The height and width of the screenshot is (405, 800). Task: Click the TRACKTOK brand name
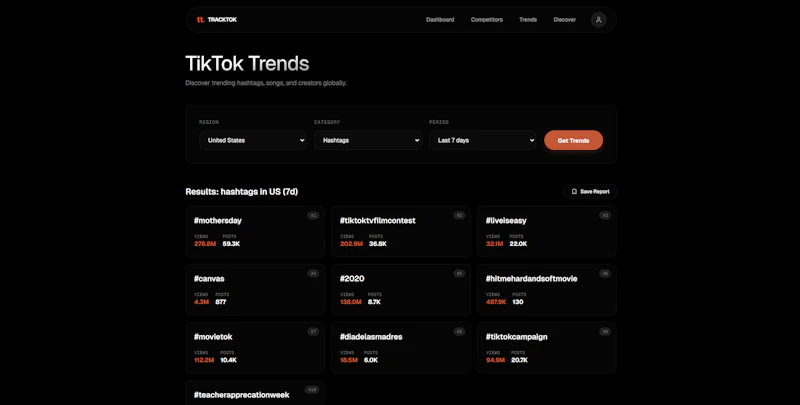point(222,19)
